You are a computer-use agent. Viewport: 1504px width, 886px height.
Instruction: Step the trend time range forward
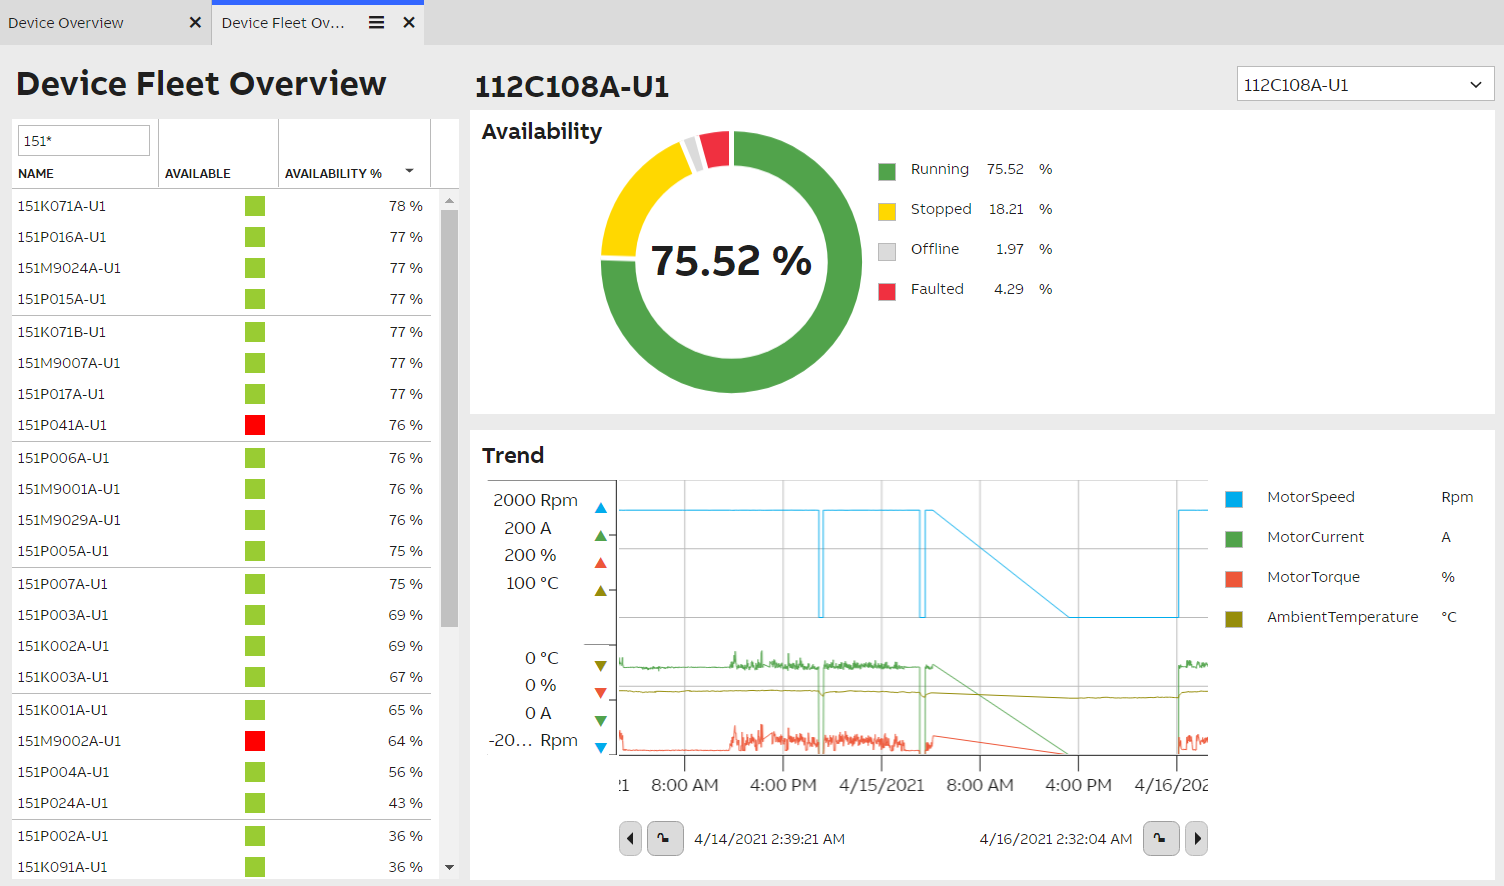pos(1197,839)
